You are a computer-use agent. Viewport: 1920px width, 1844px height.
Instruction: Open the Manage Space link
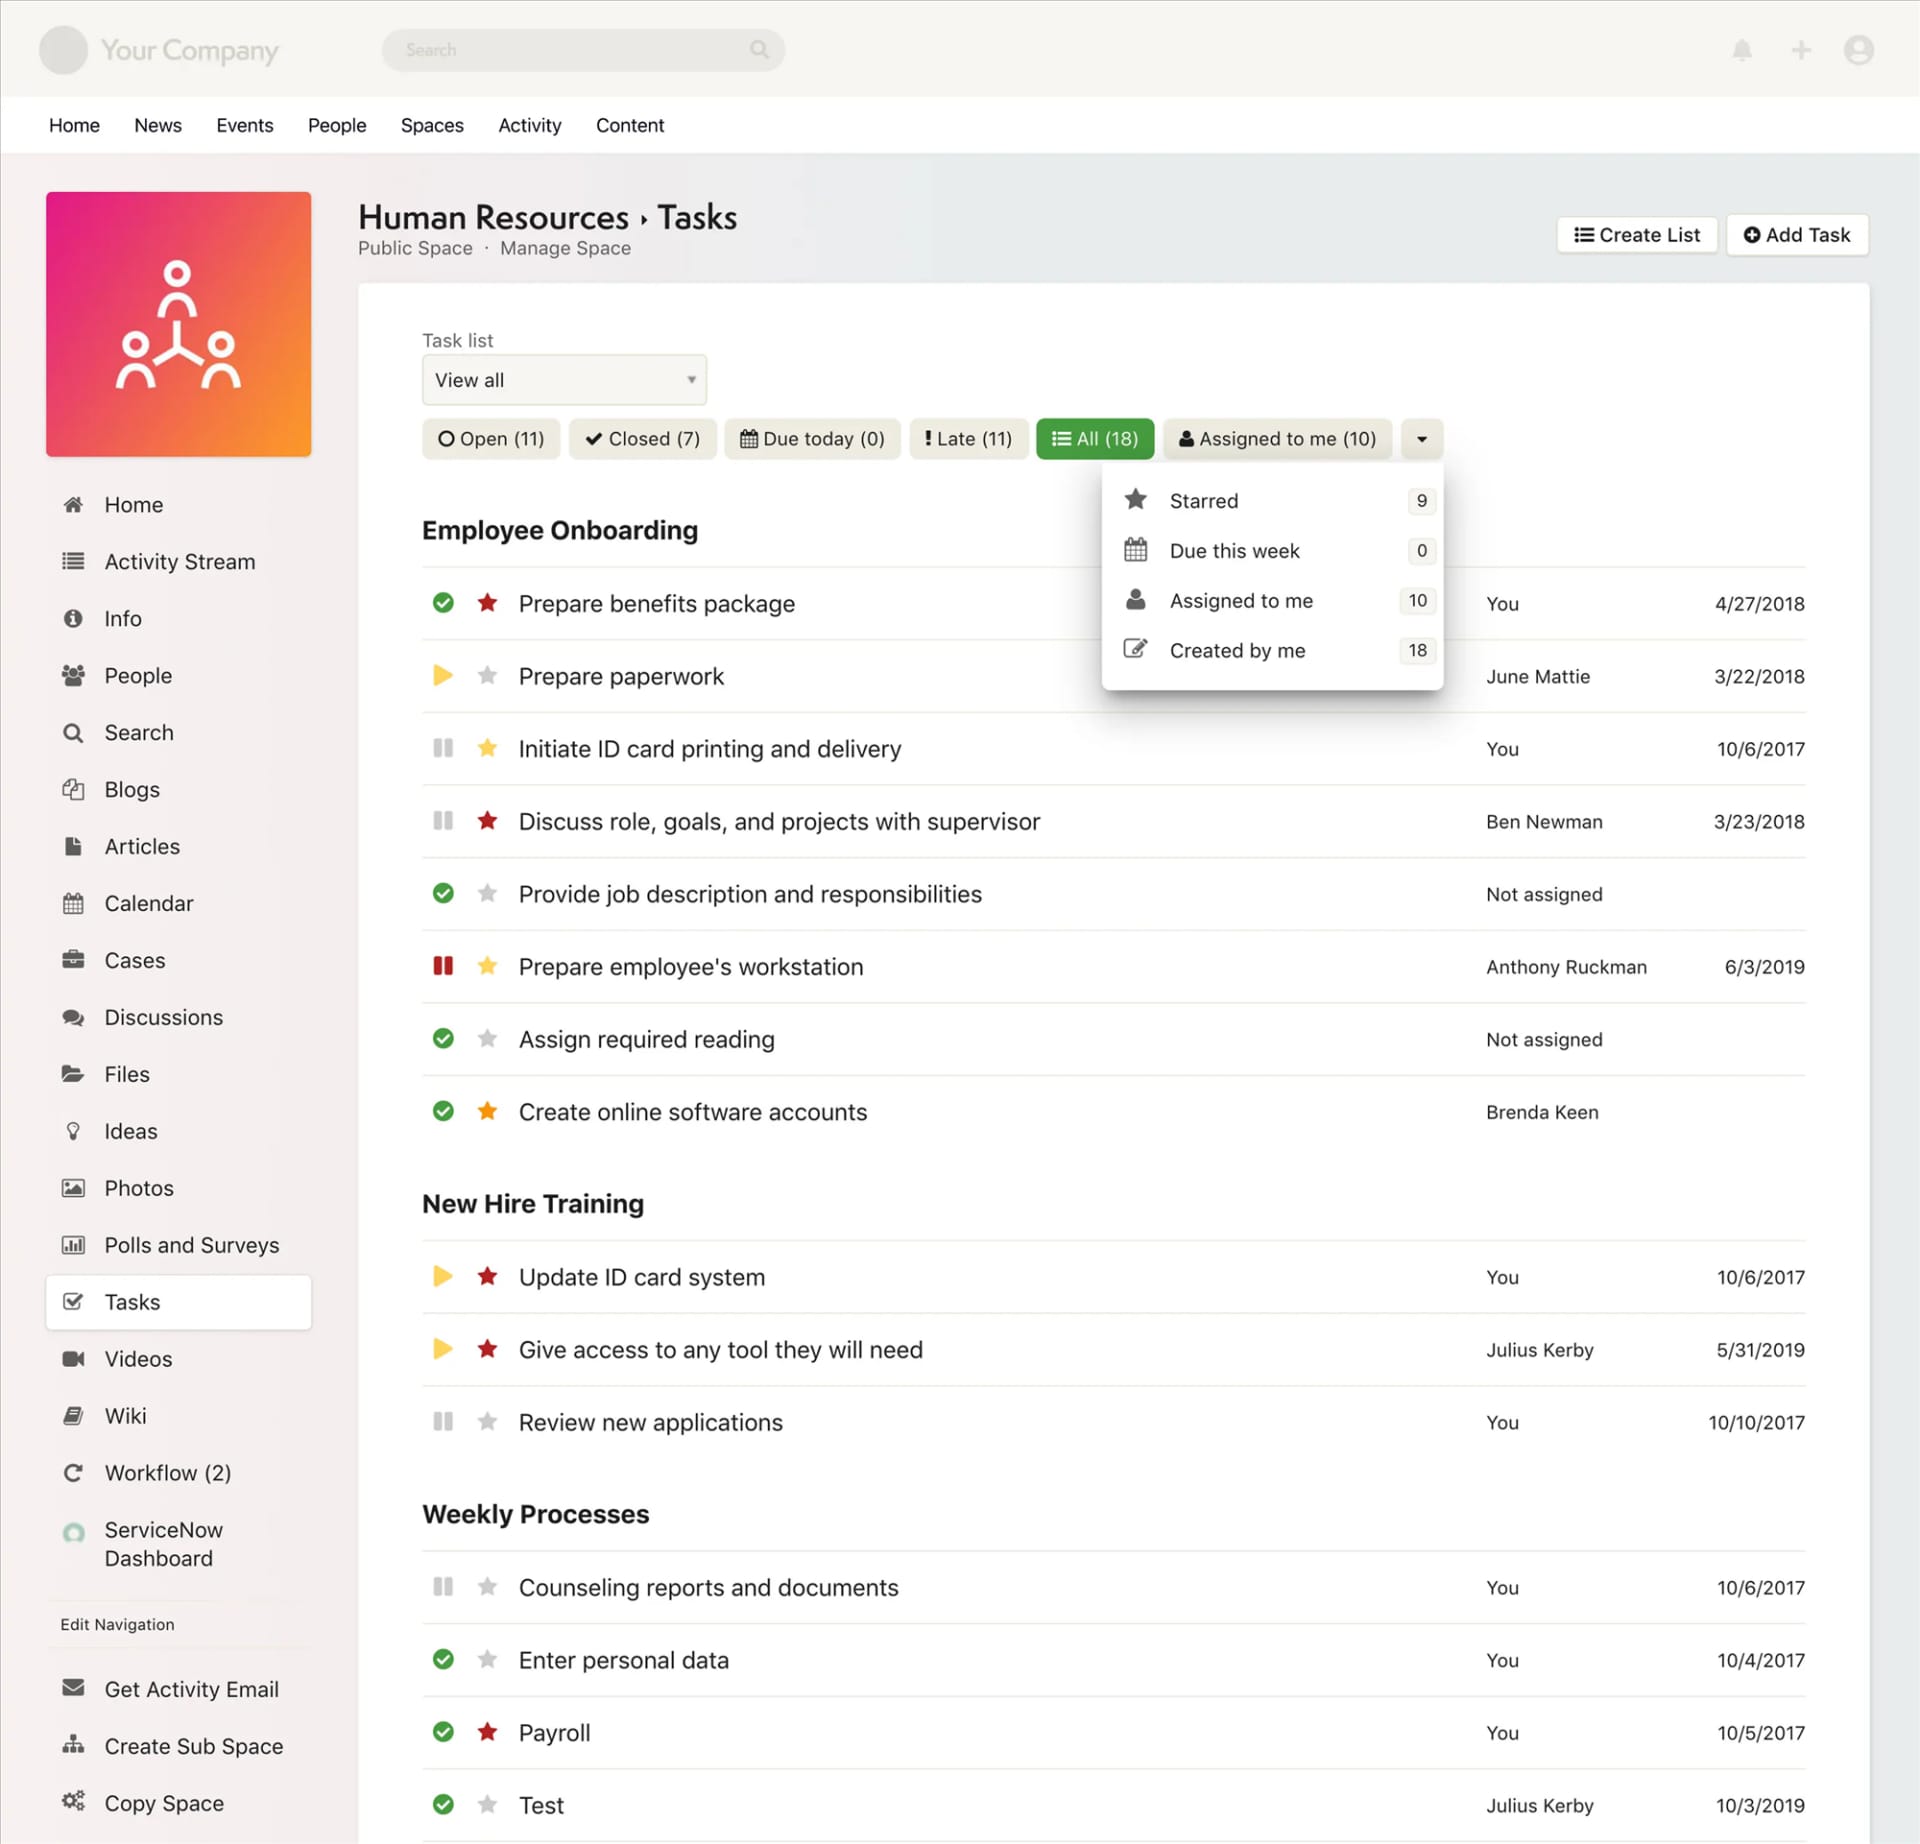pos(565,247)
